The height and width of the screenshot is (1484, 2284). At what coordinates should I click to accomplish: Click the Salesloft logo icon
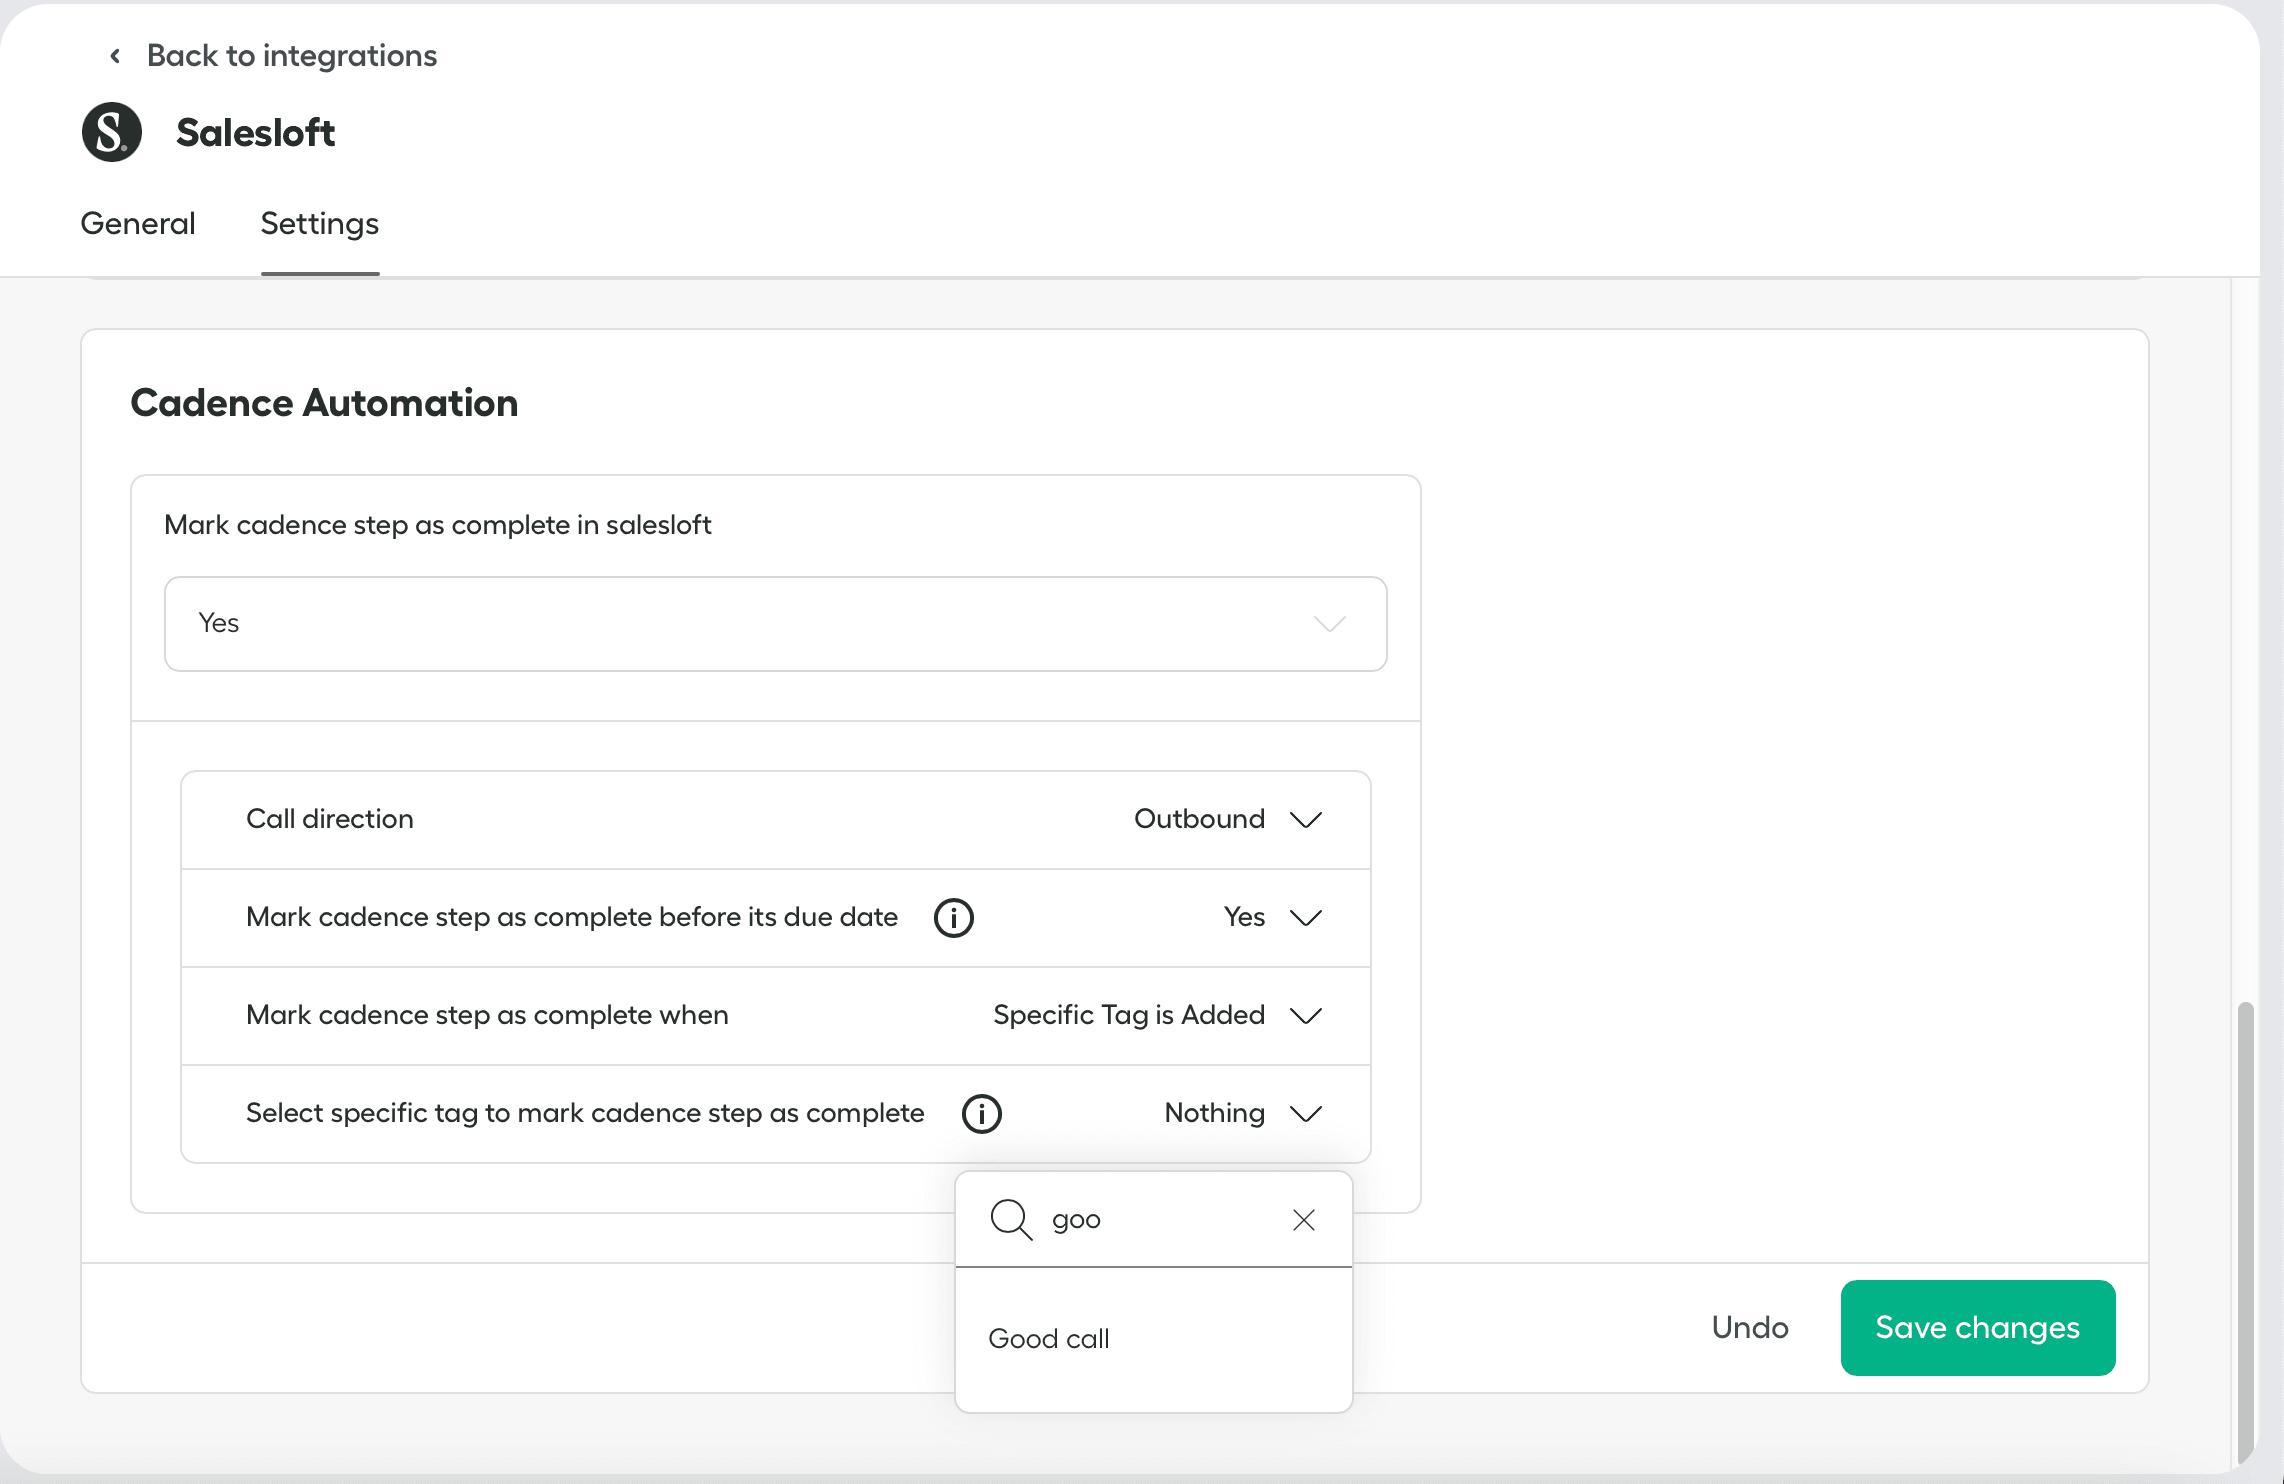click(112, 132)
